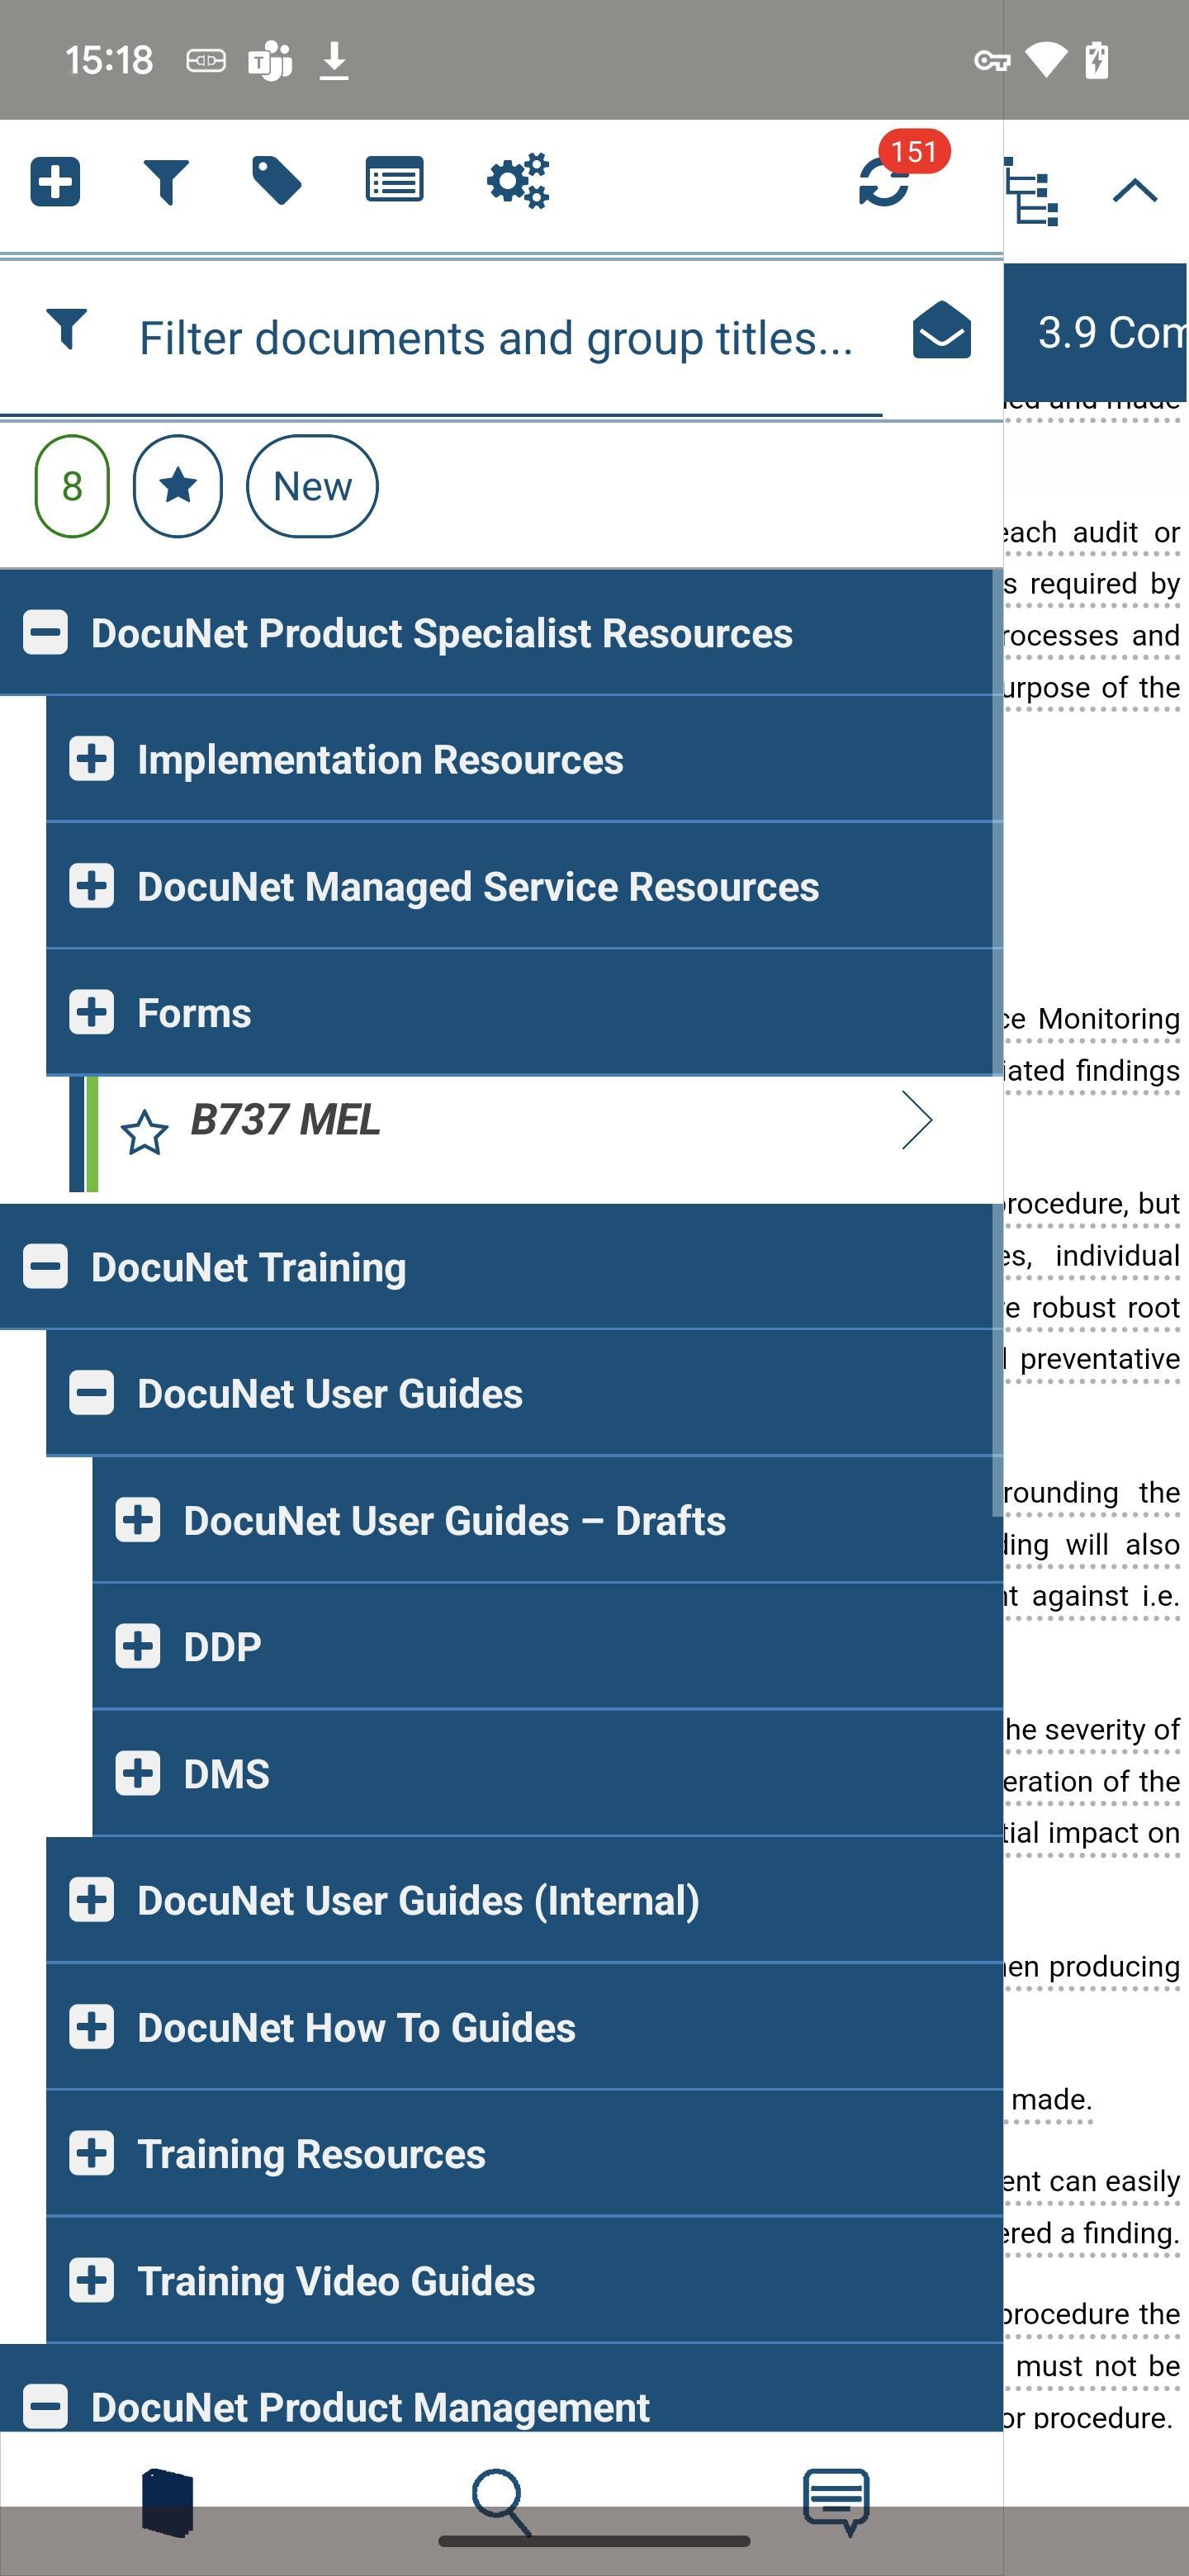Expand the DDP group
The height and width of the screenshot is (2576, 1189).
point(137,1646)
